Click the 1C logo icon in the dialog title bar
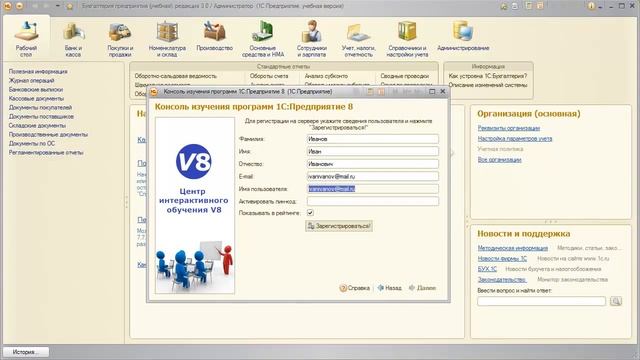 (154, 91)
